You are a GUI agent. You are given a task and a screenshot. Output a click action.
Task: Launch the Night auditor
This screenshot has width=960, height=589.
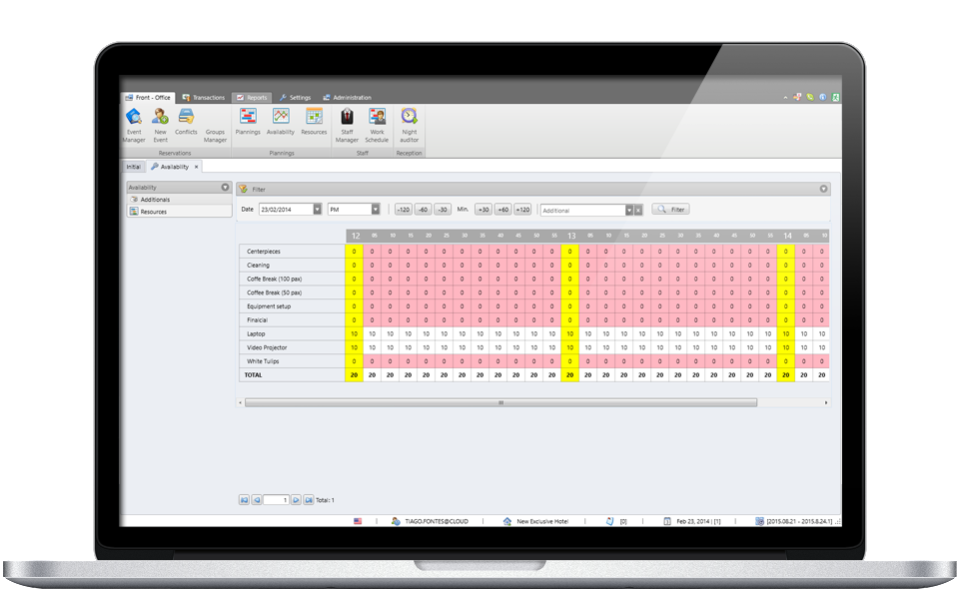pyautogui.click(x=409, y=126)
